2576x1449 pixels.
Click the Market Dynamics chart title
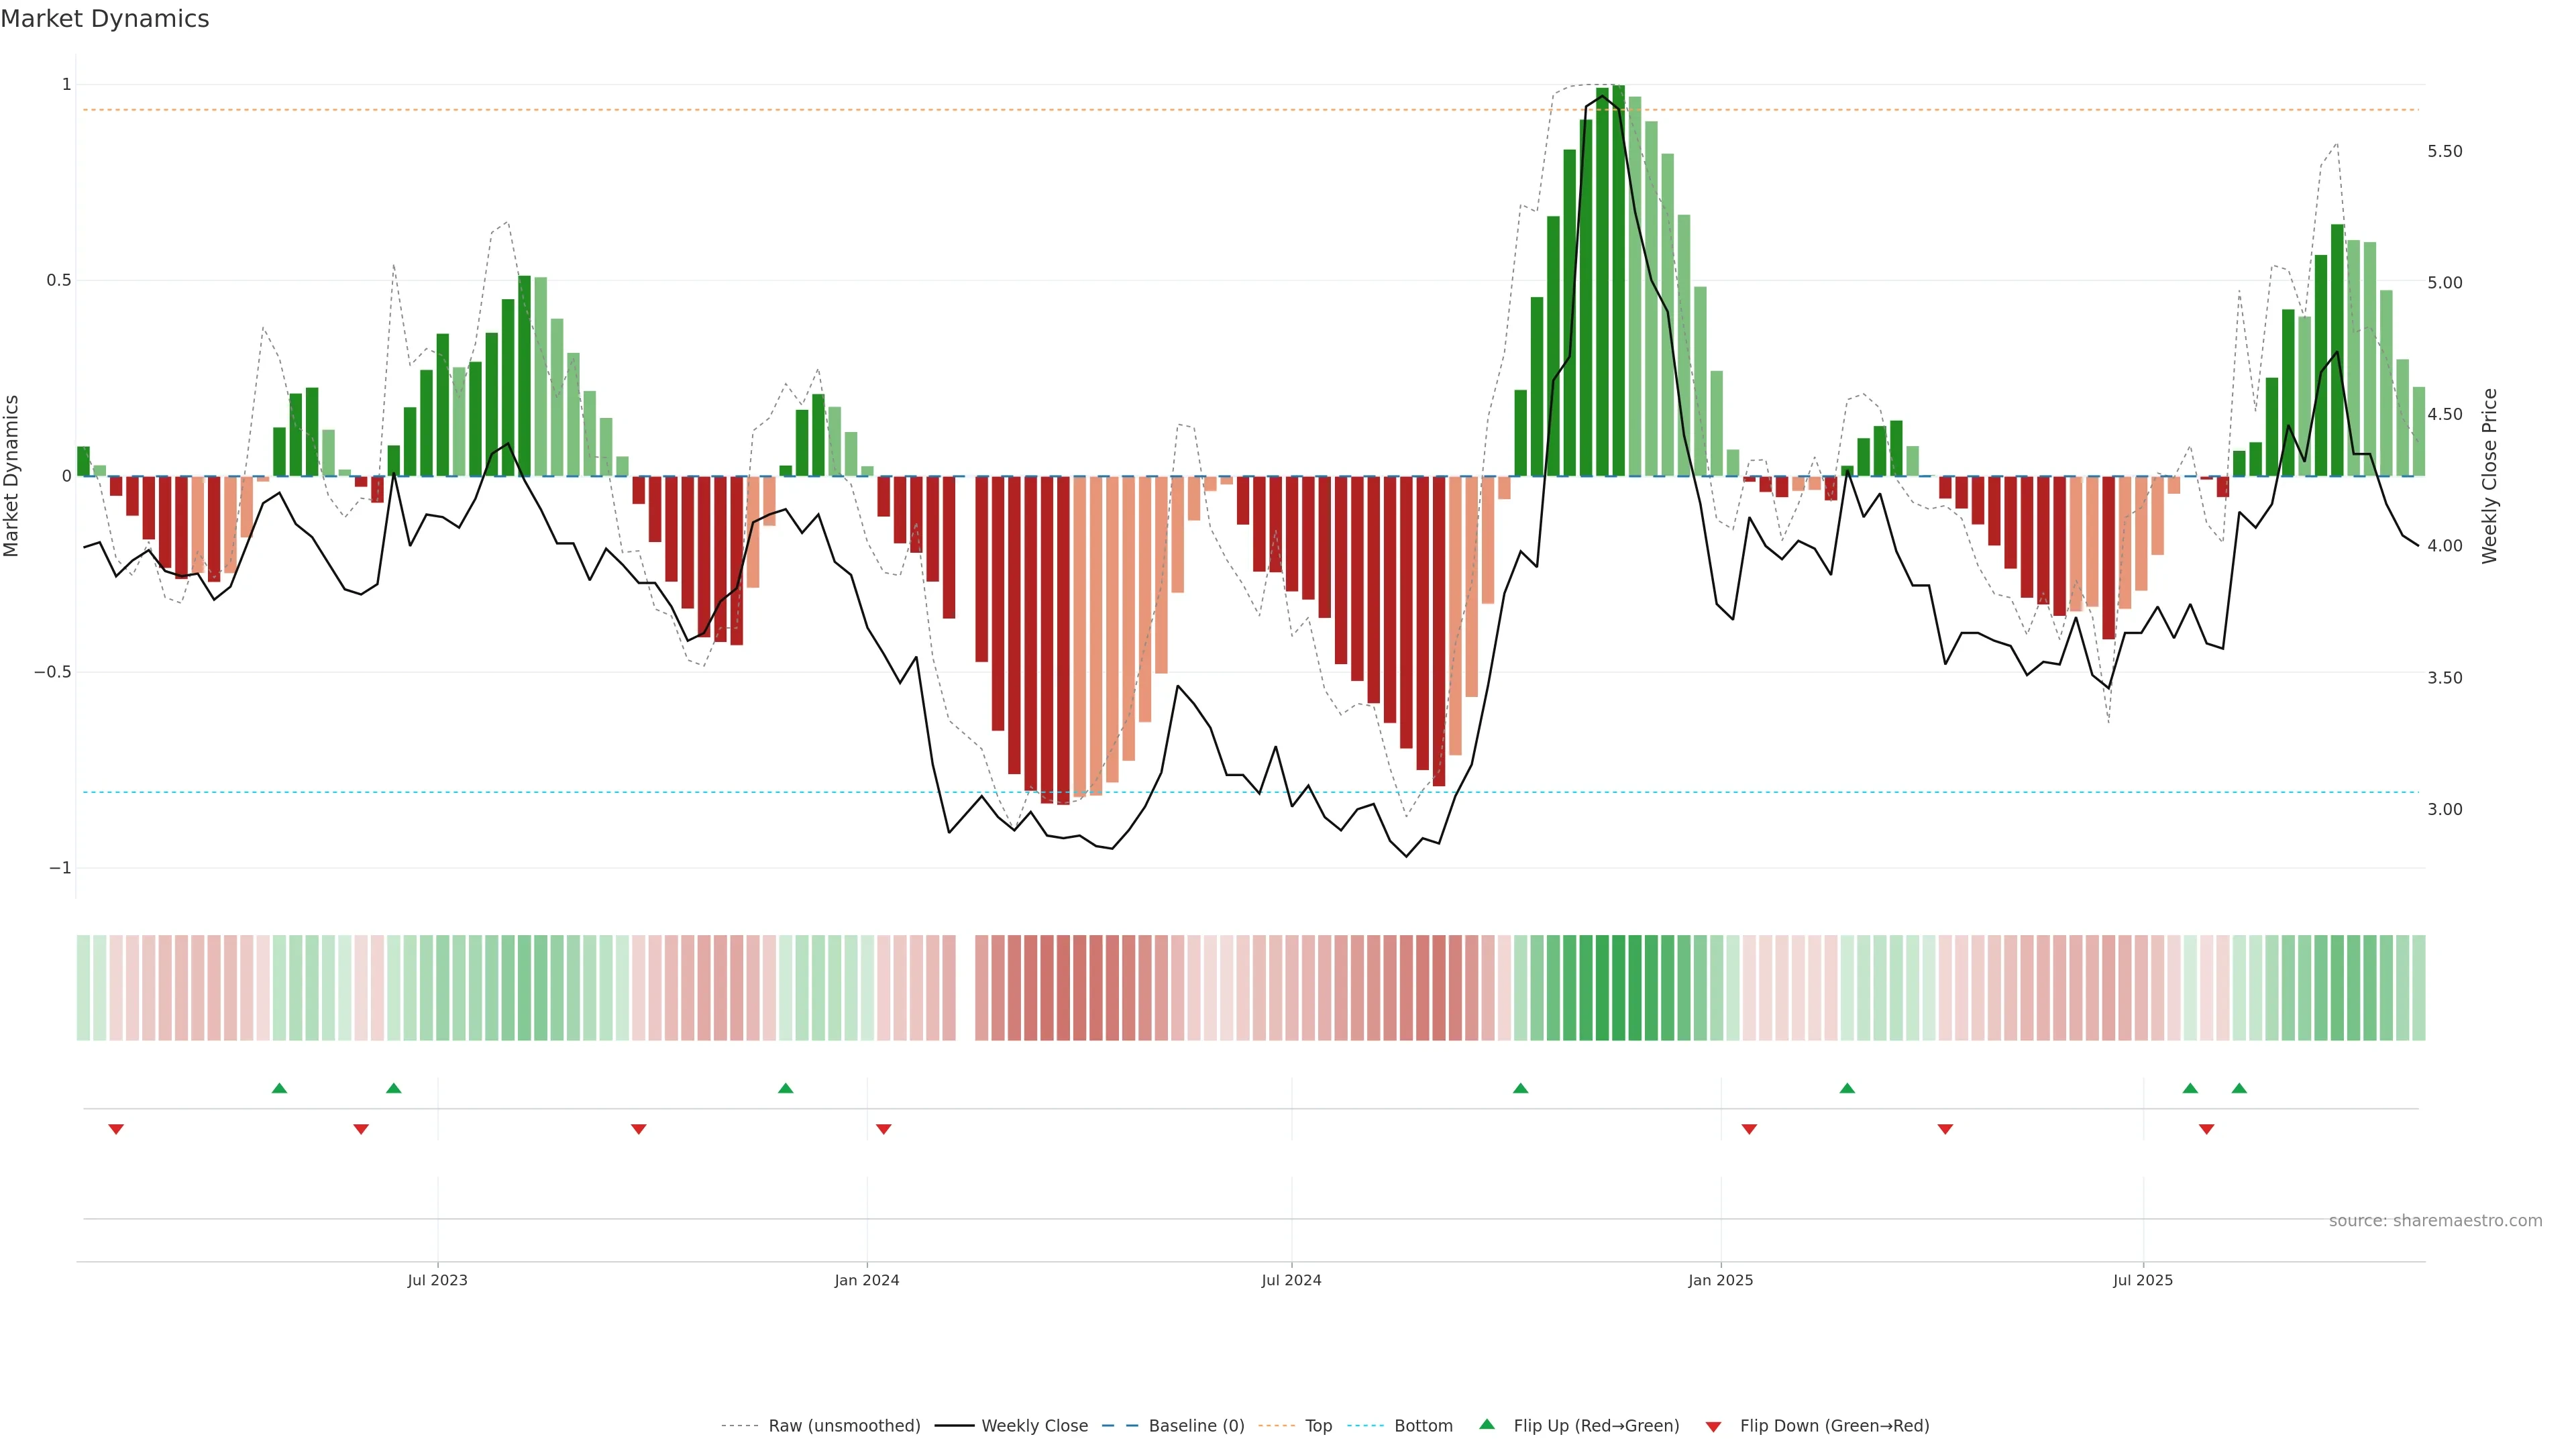pyautogui.click(x=105, y=19)
